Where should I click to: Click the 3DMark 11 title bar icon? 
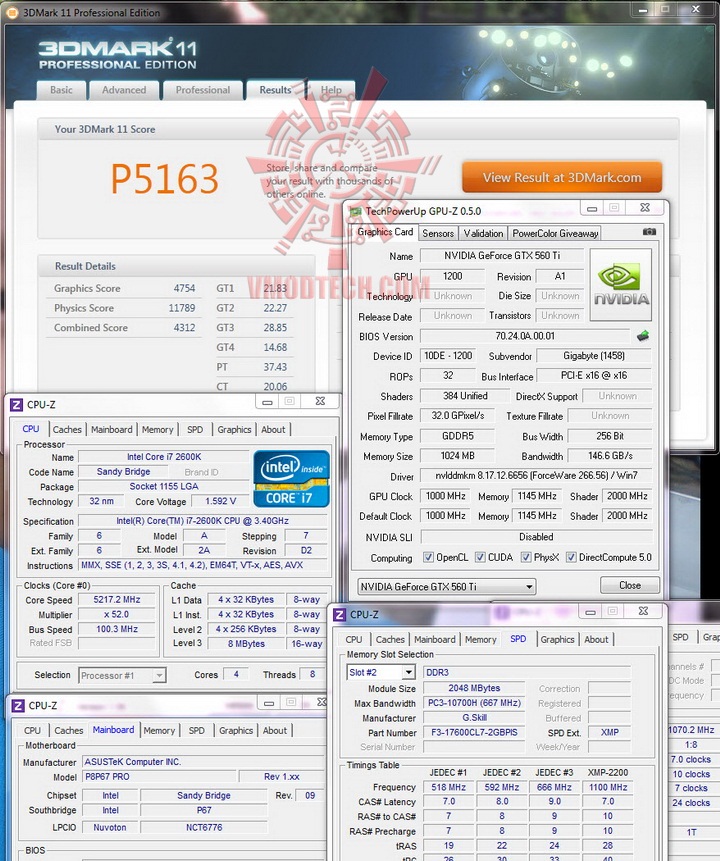(13, 13)
